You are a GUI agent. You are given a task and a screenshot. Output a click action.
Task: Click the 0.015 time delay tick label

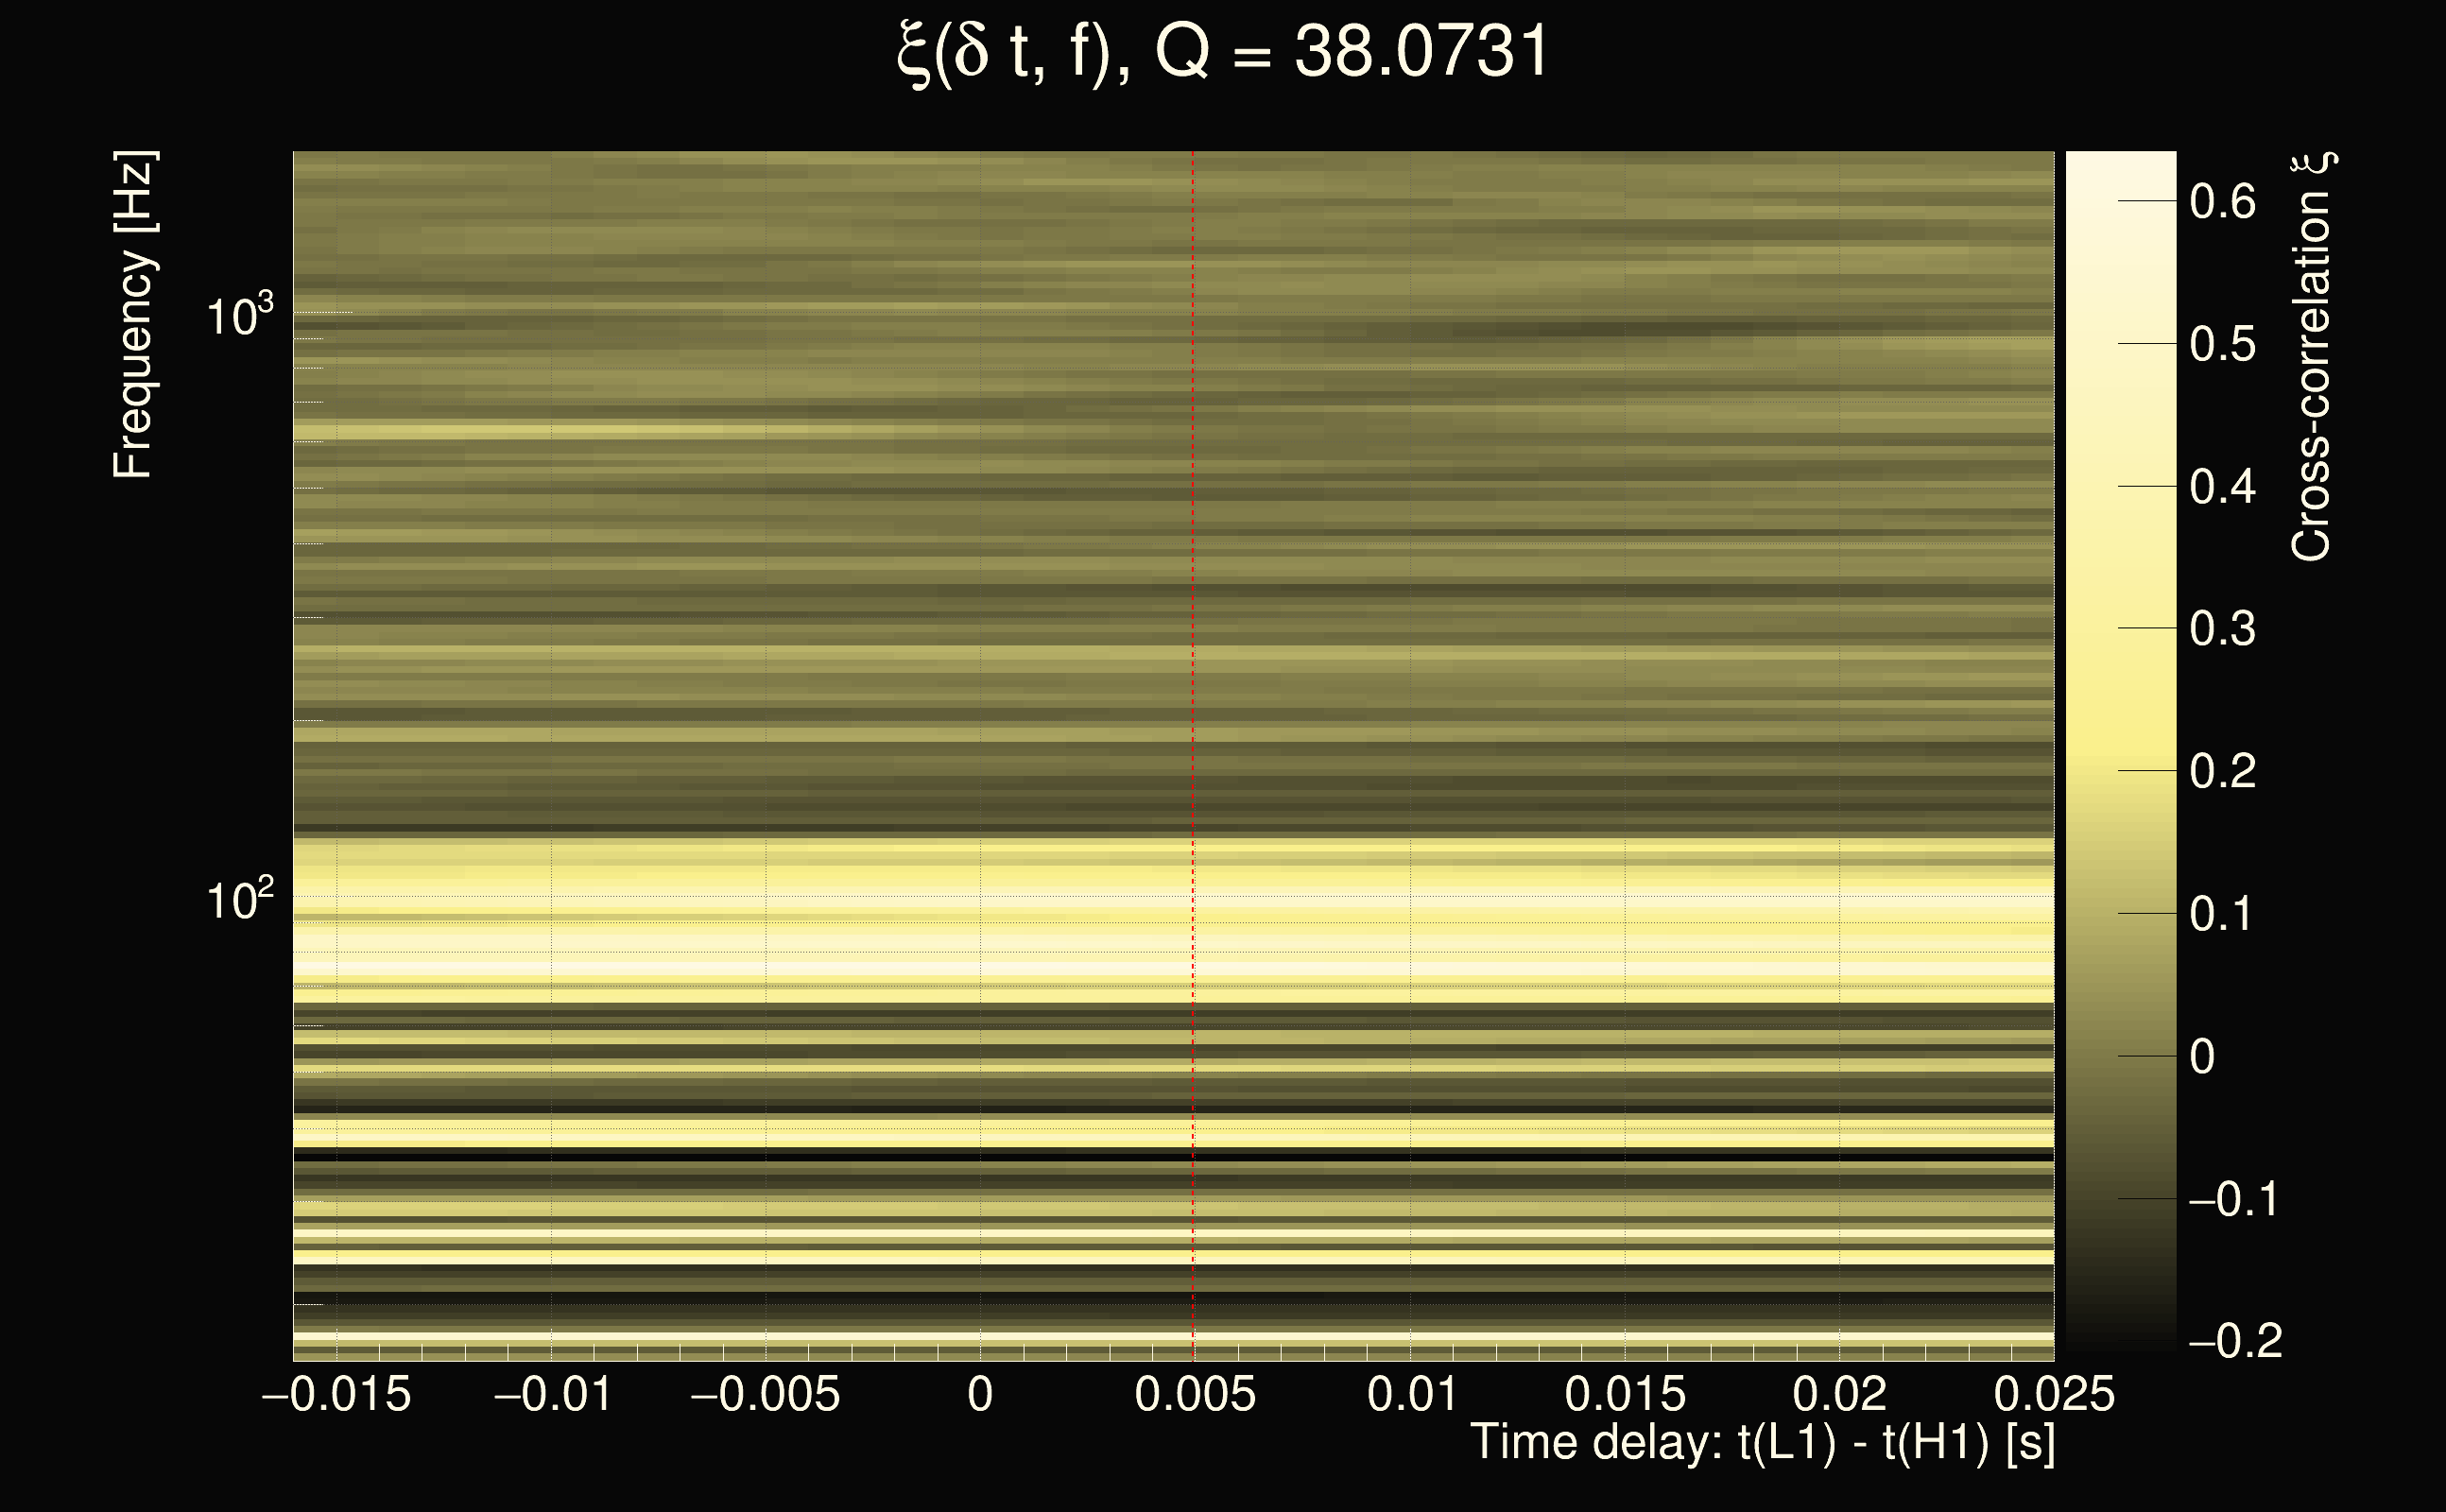pyautogui.click(x=1625, y=1394)
